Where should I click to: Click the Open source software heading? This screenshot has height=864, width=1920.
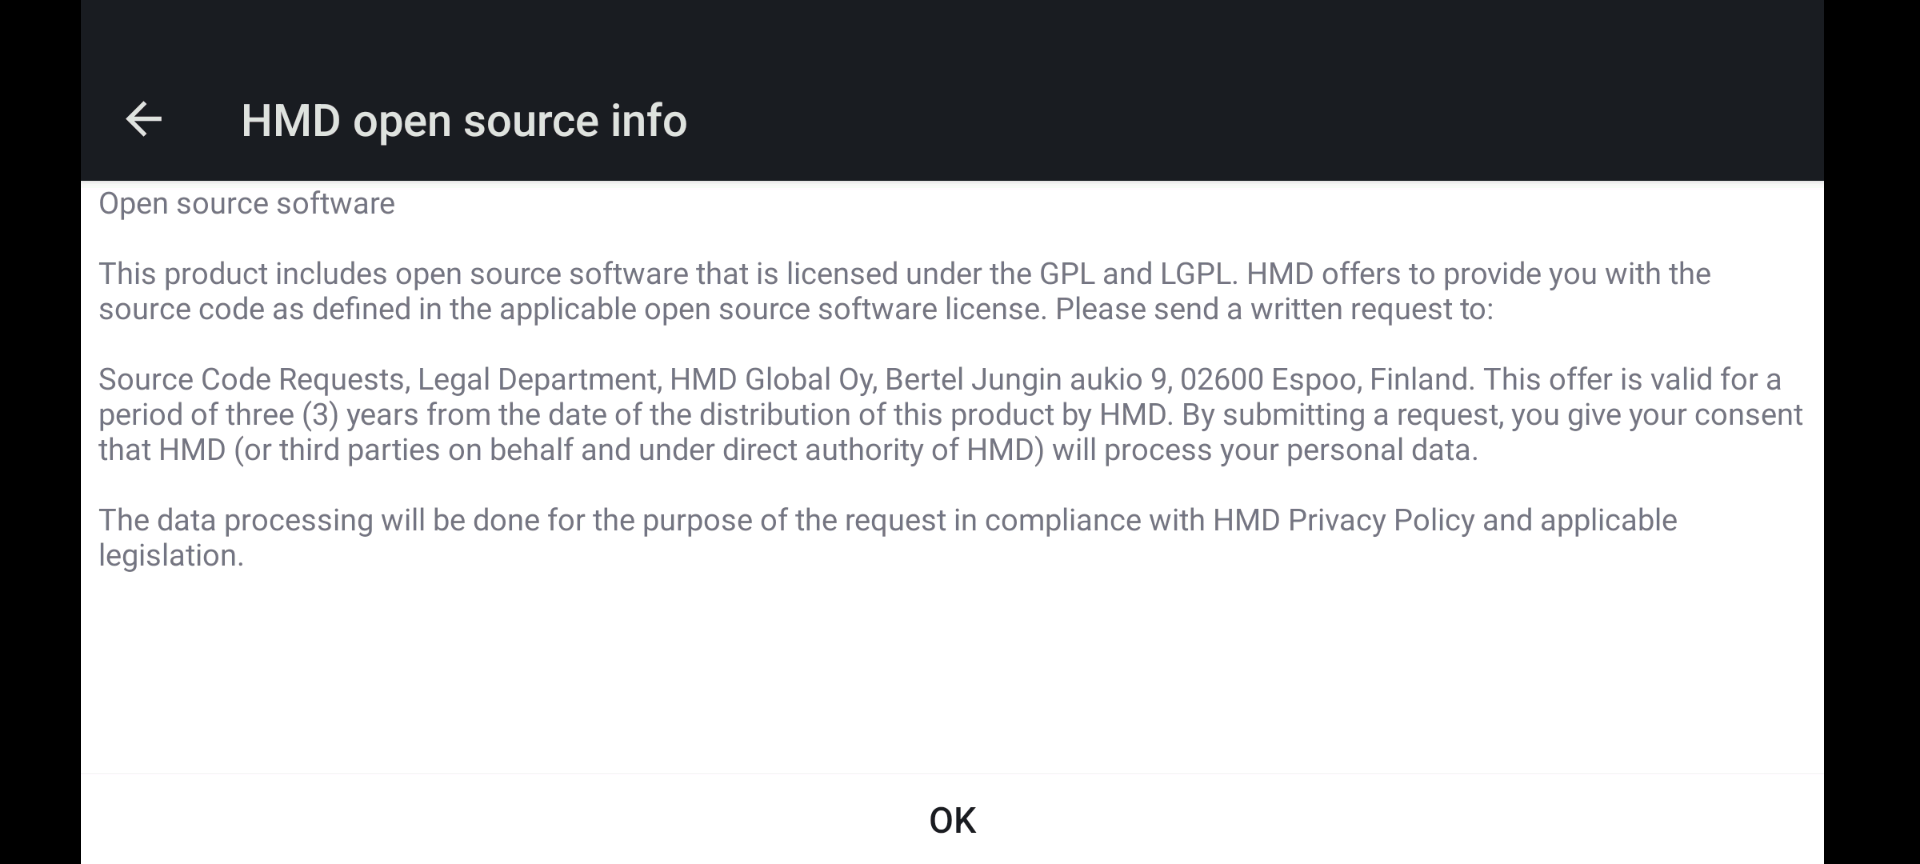(246, 203)
